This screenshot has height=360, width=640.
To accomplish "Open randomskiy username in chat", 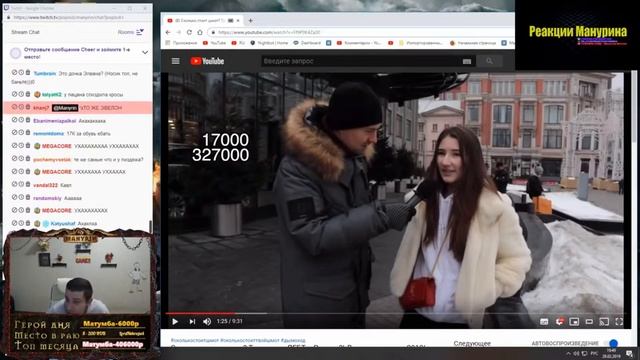I will pos(47,198).
